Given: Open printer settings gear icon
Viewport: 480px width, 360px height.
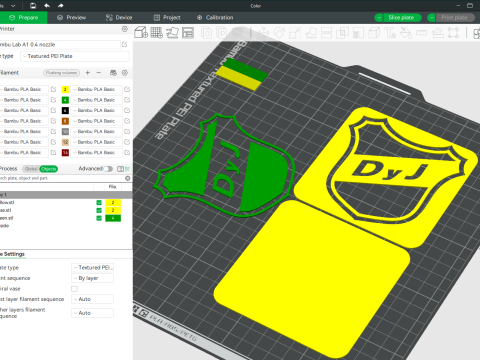Looking at the screenshot, I should point(125,29).
